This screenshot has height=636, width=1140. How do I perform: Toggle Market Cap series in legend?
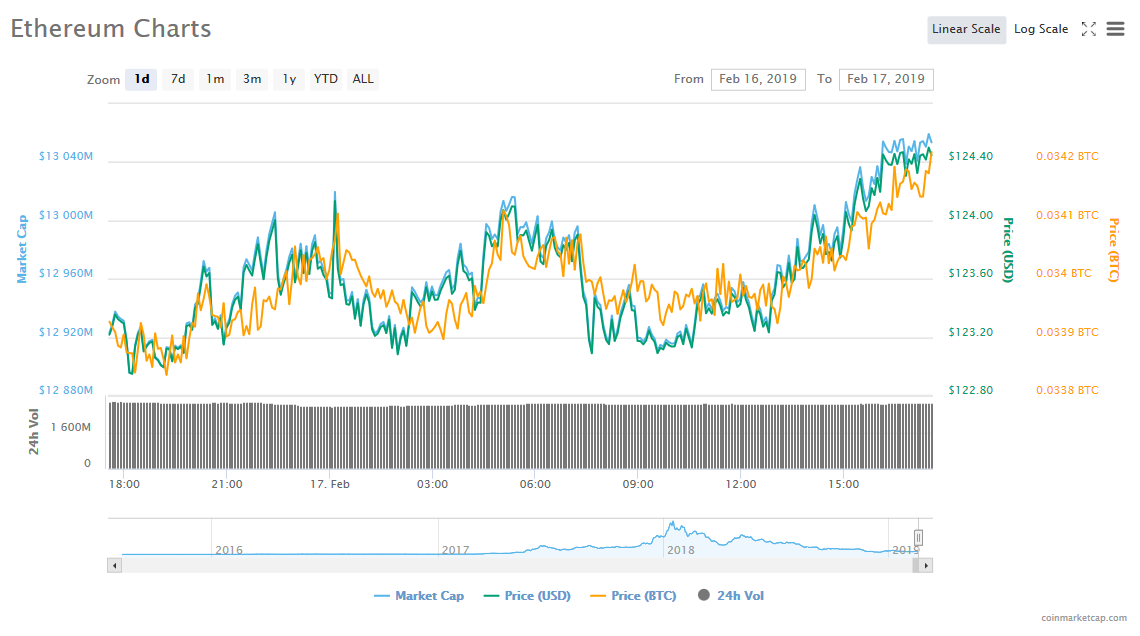[419, 596]
